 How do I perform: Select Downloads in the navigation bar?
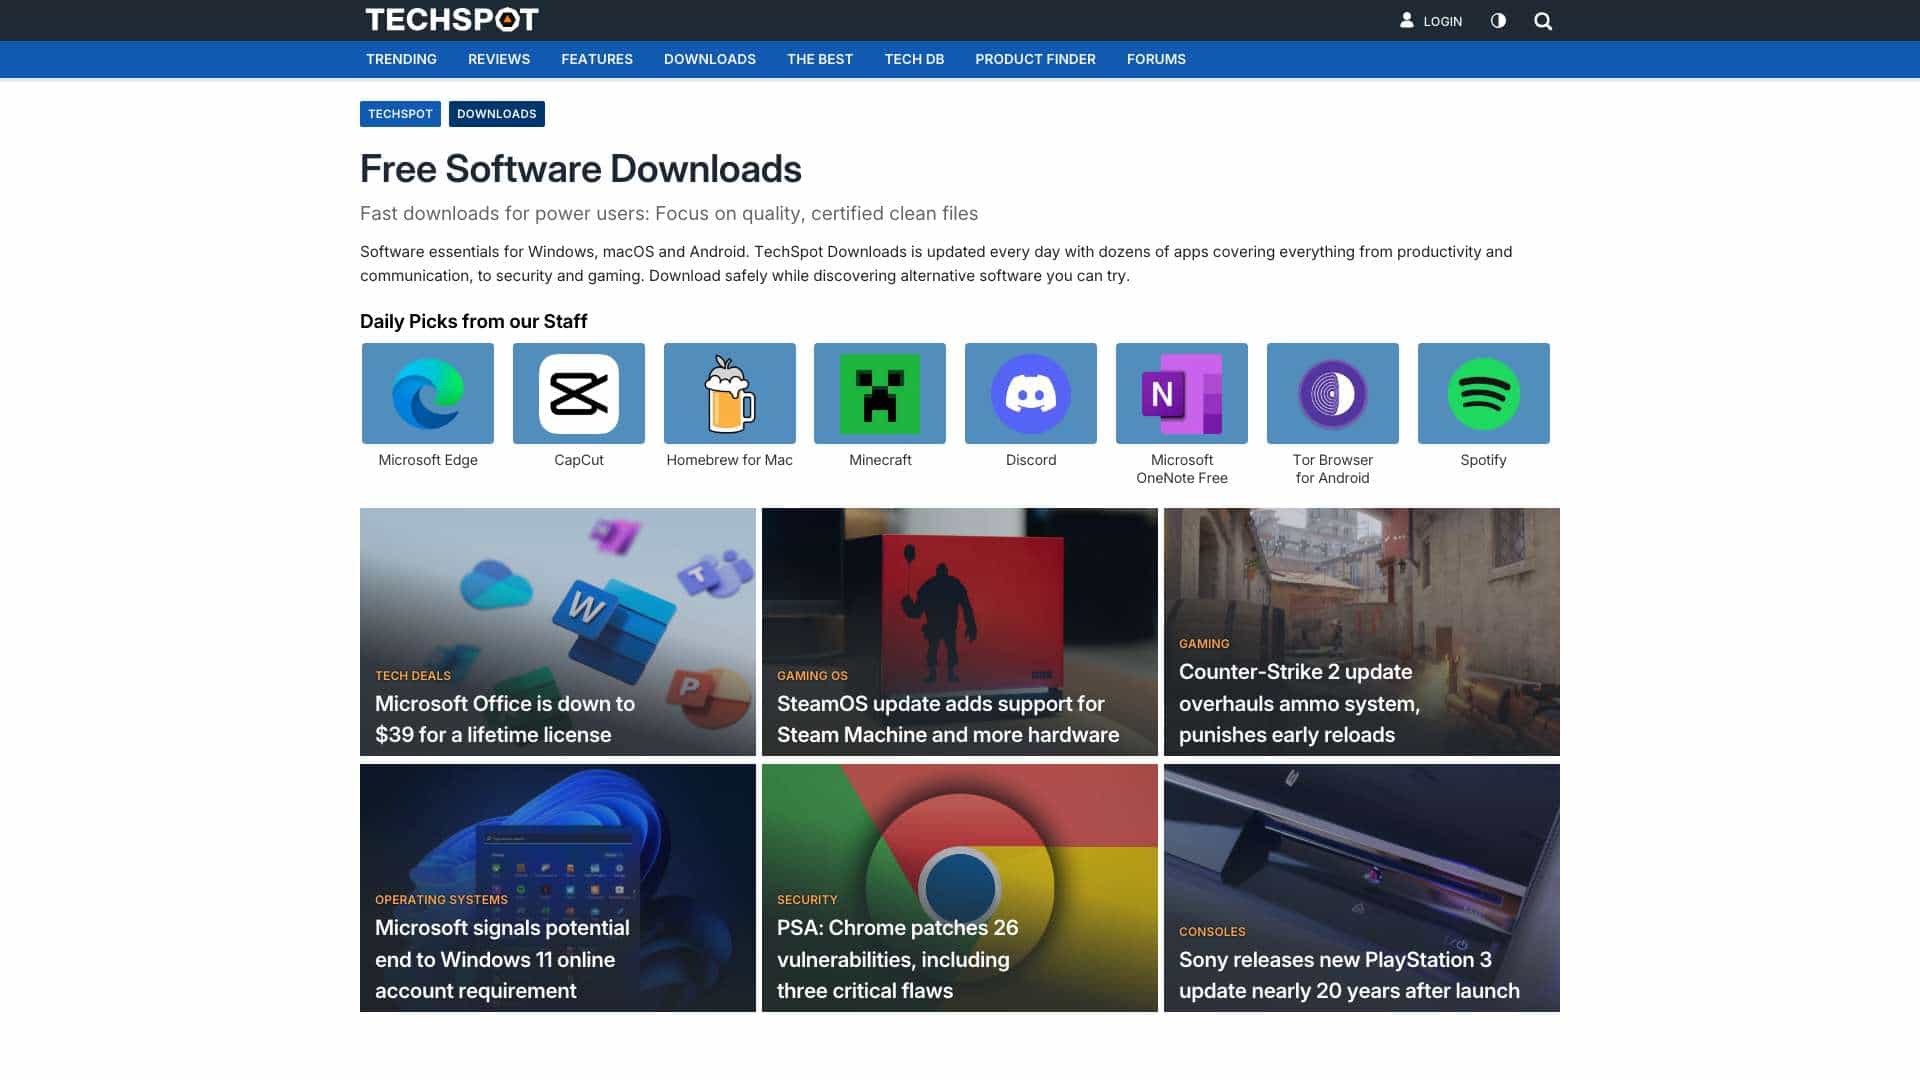click(710, 59)
